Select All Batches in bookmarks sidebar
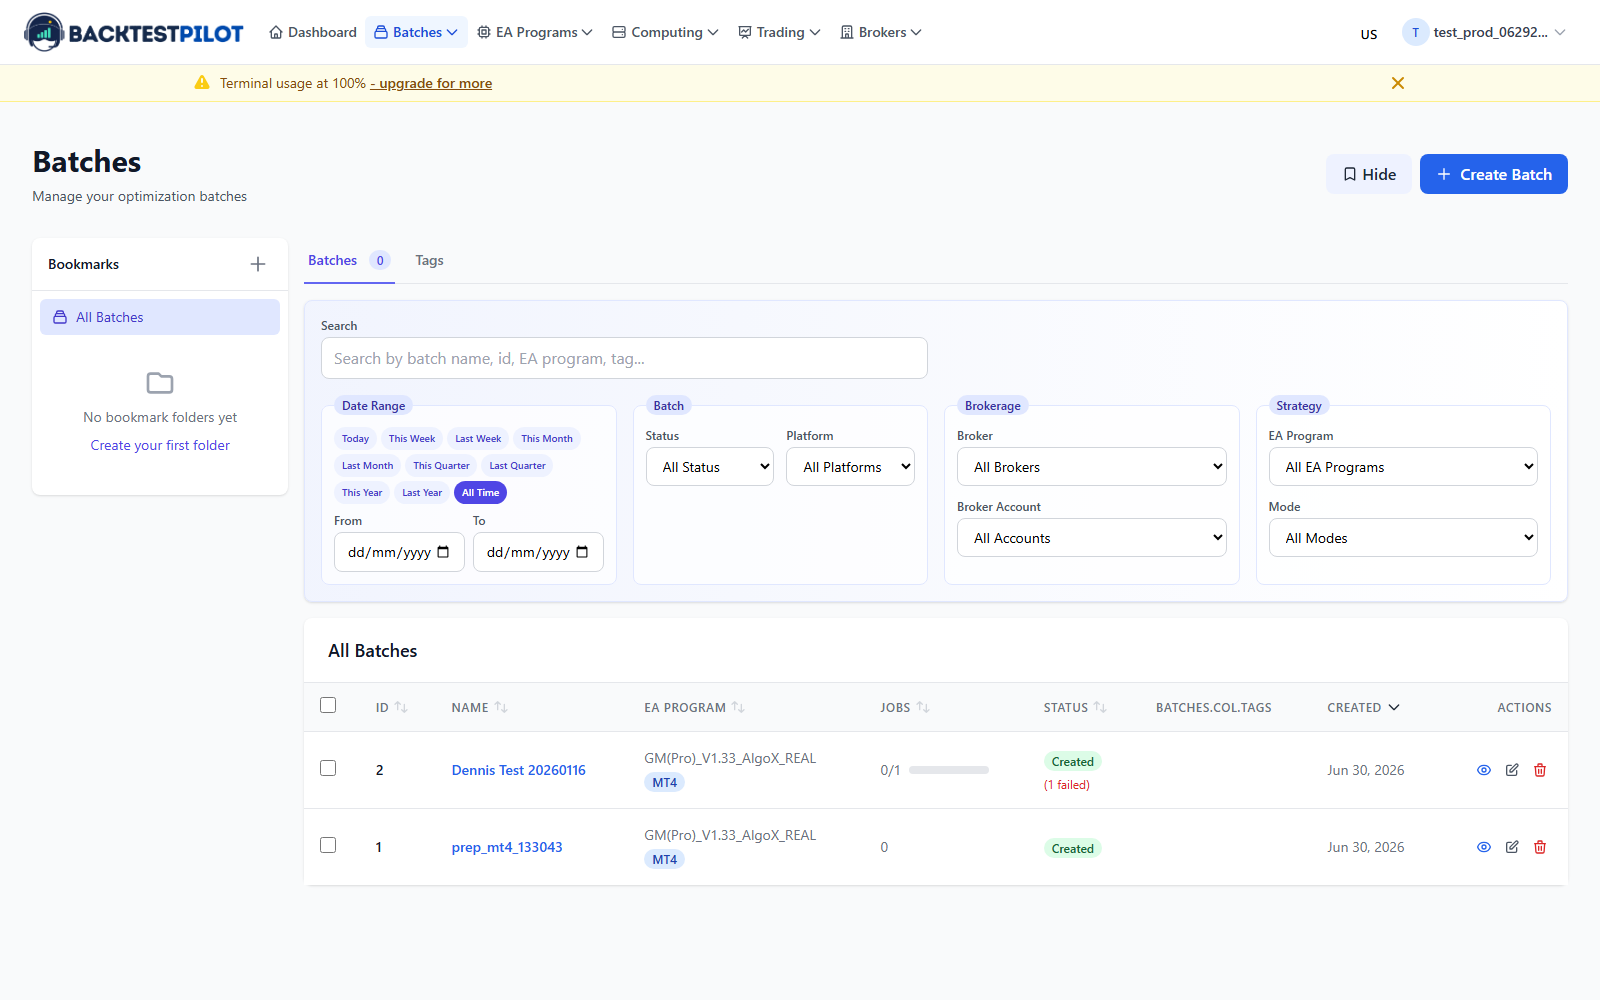 160,317
